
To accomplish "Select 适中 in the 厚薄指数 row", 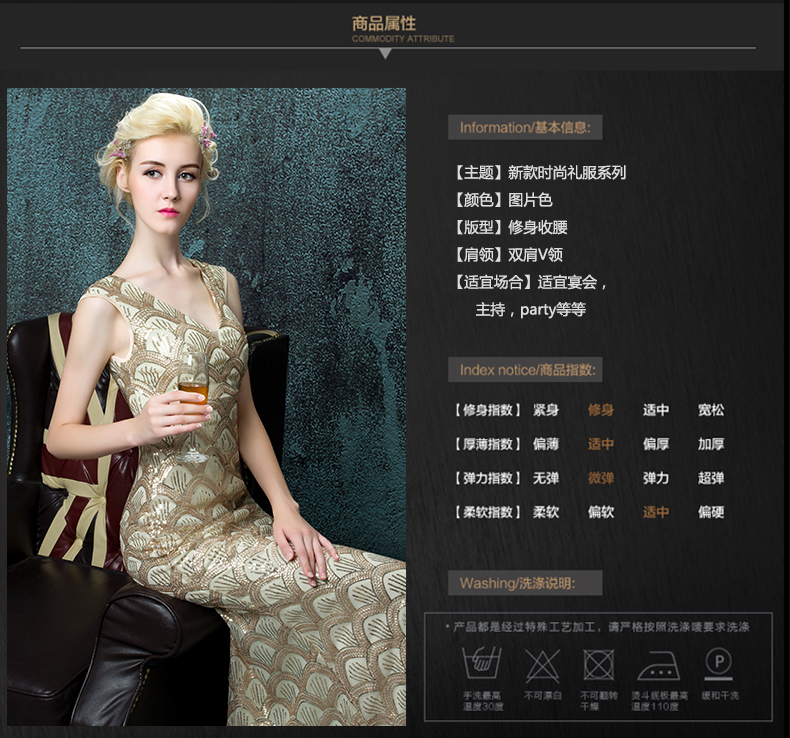I will pyautogui.click(x=601, y=444).
